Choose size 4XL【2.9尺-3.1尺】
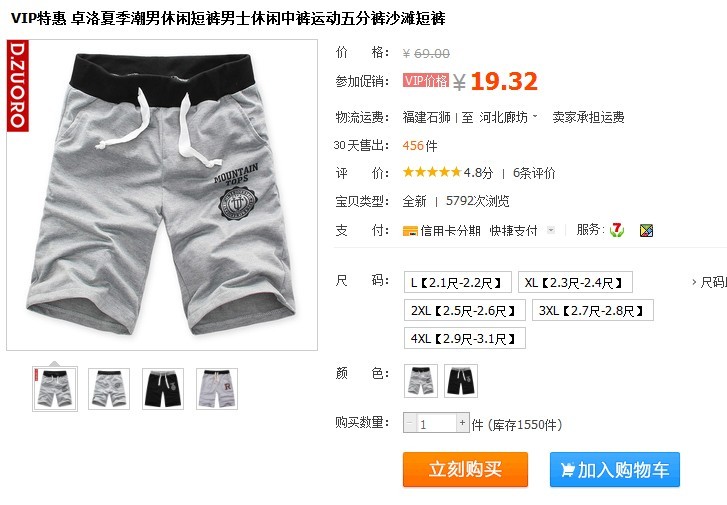727x505 pixels. (465, 338)
